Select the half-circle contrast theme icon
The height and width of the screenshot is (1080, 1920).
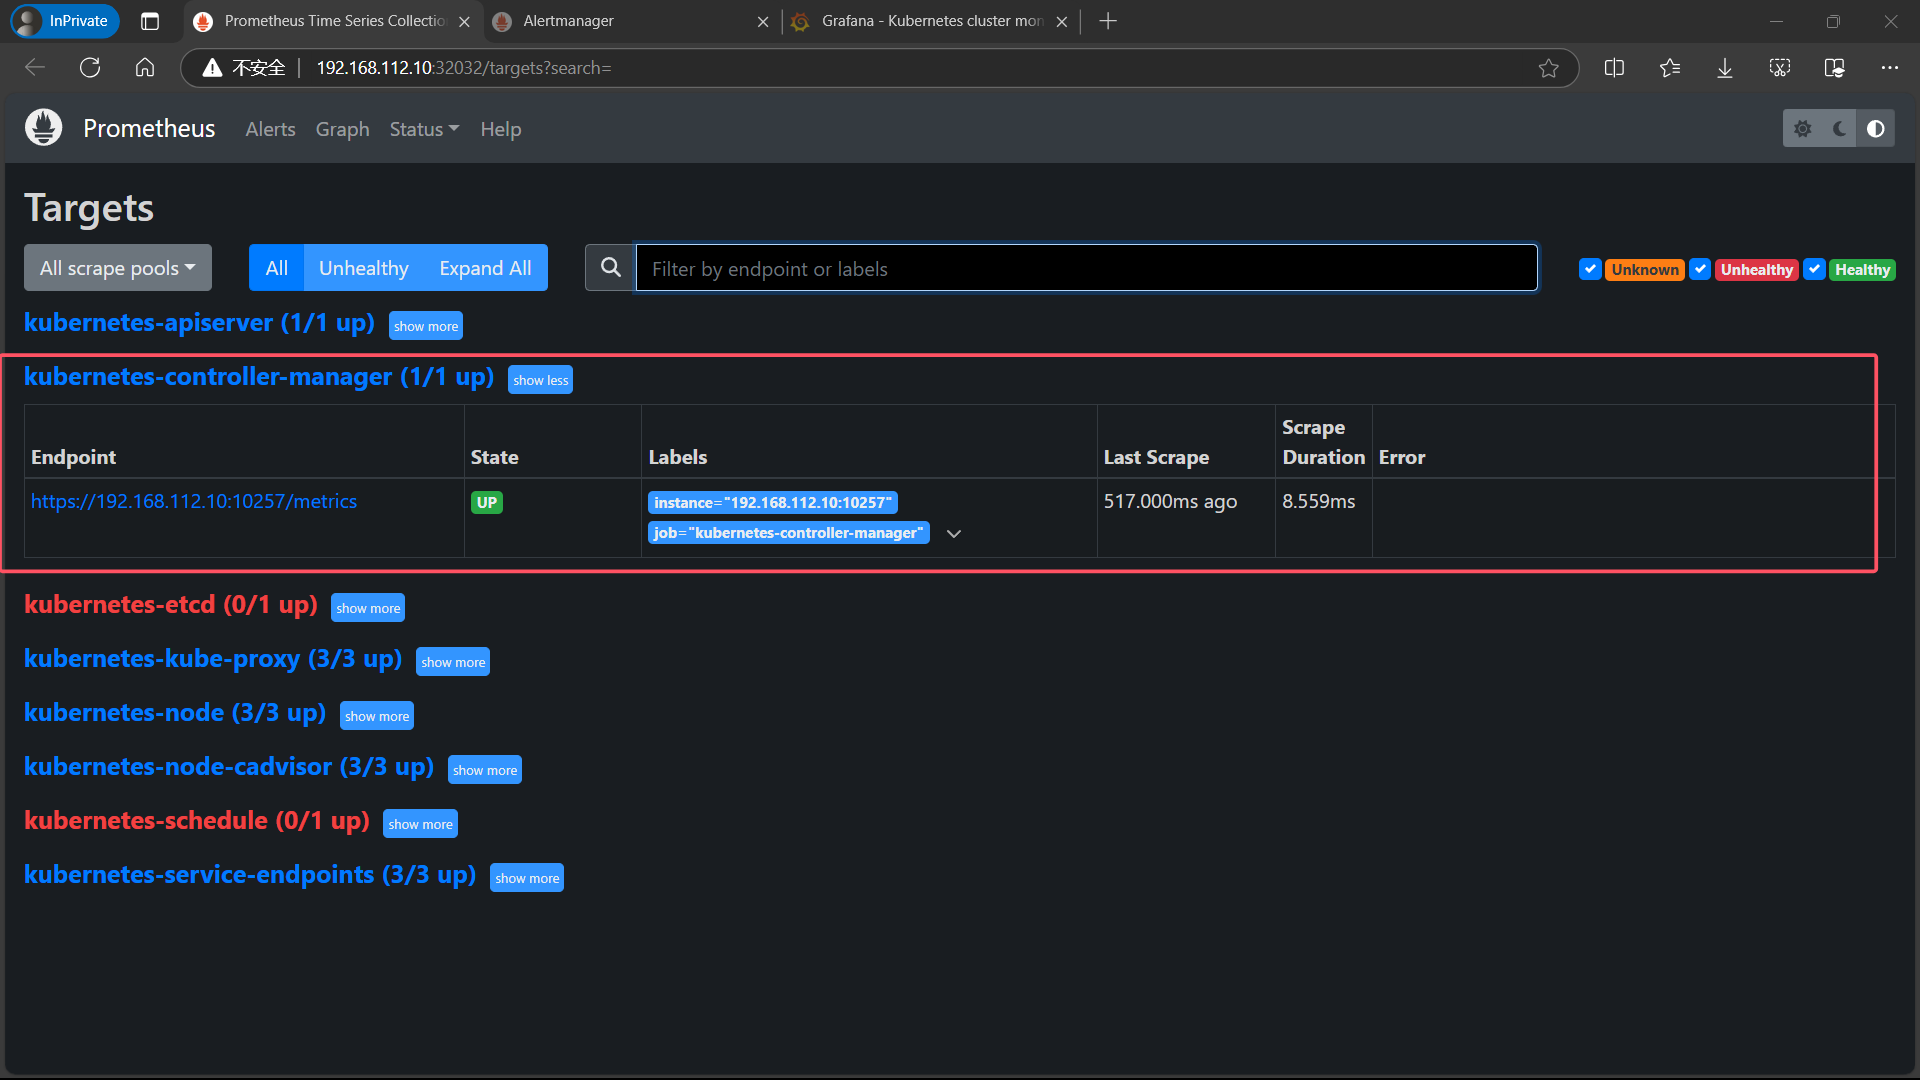tap(1875, 129)
